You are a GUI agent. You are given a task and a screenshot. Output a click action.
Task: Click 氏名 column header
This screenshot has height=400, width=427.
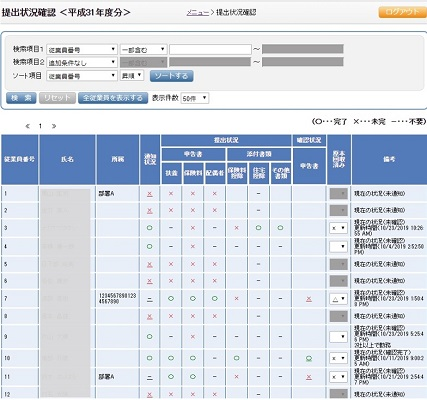tap(67, 160)
